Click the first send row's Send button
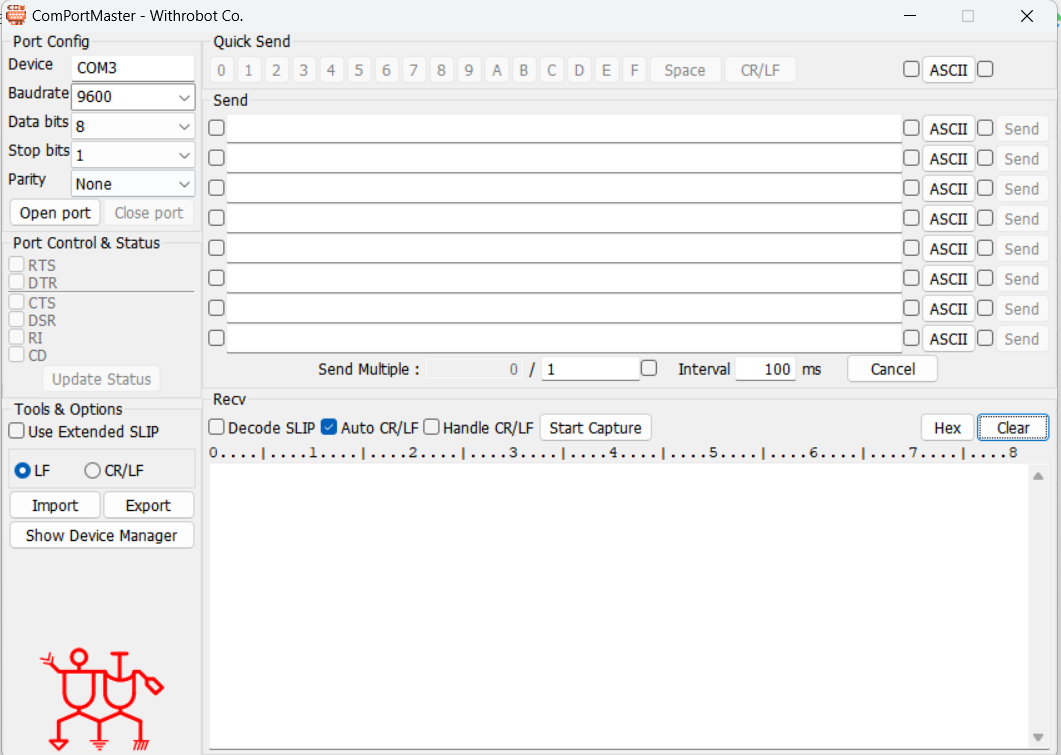 tap(1022, 129)
